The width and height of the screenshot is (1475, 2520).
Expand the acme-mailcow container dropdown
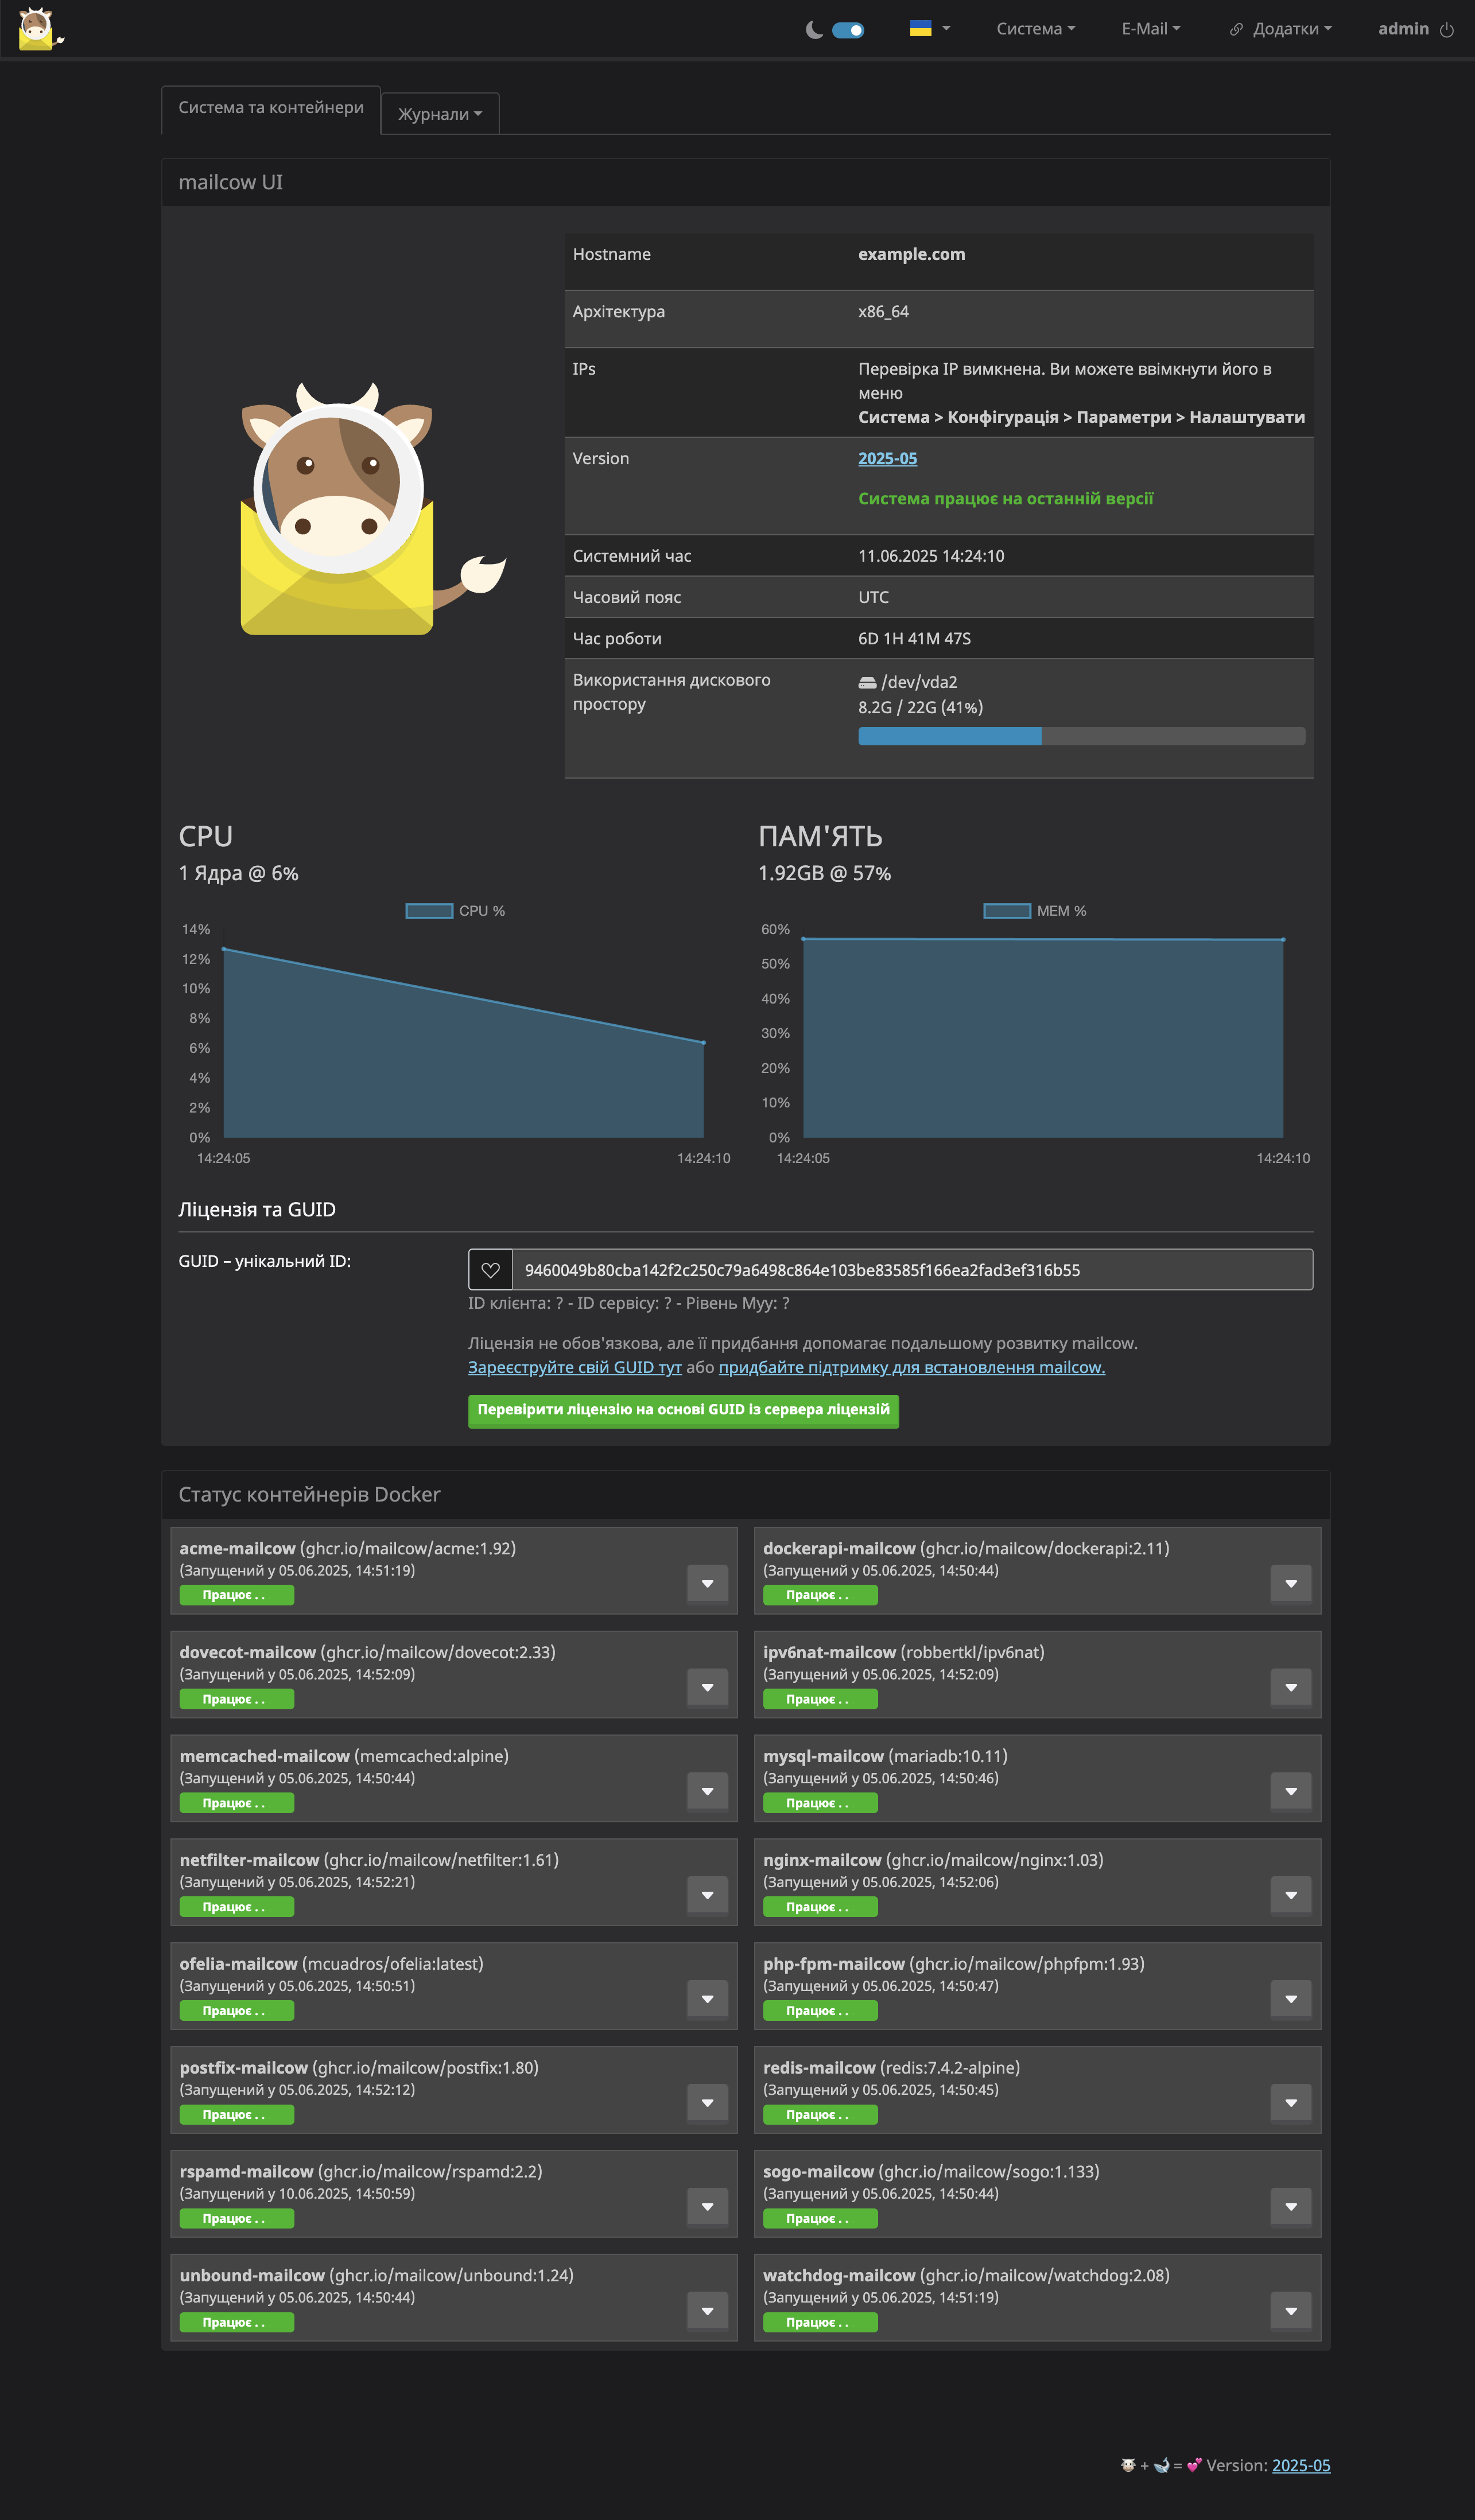tap(707, 1583)
